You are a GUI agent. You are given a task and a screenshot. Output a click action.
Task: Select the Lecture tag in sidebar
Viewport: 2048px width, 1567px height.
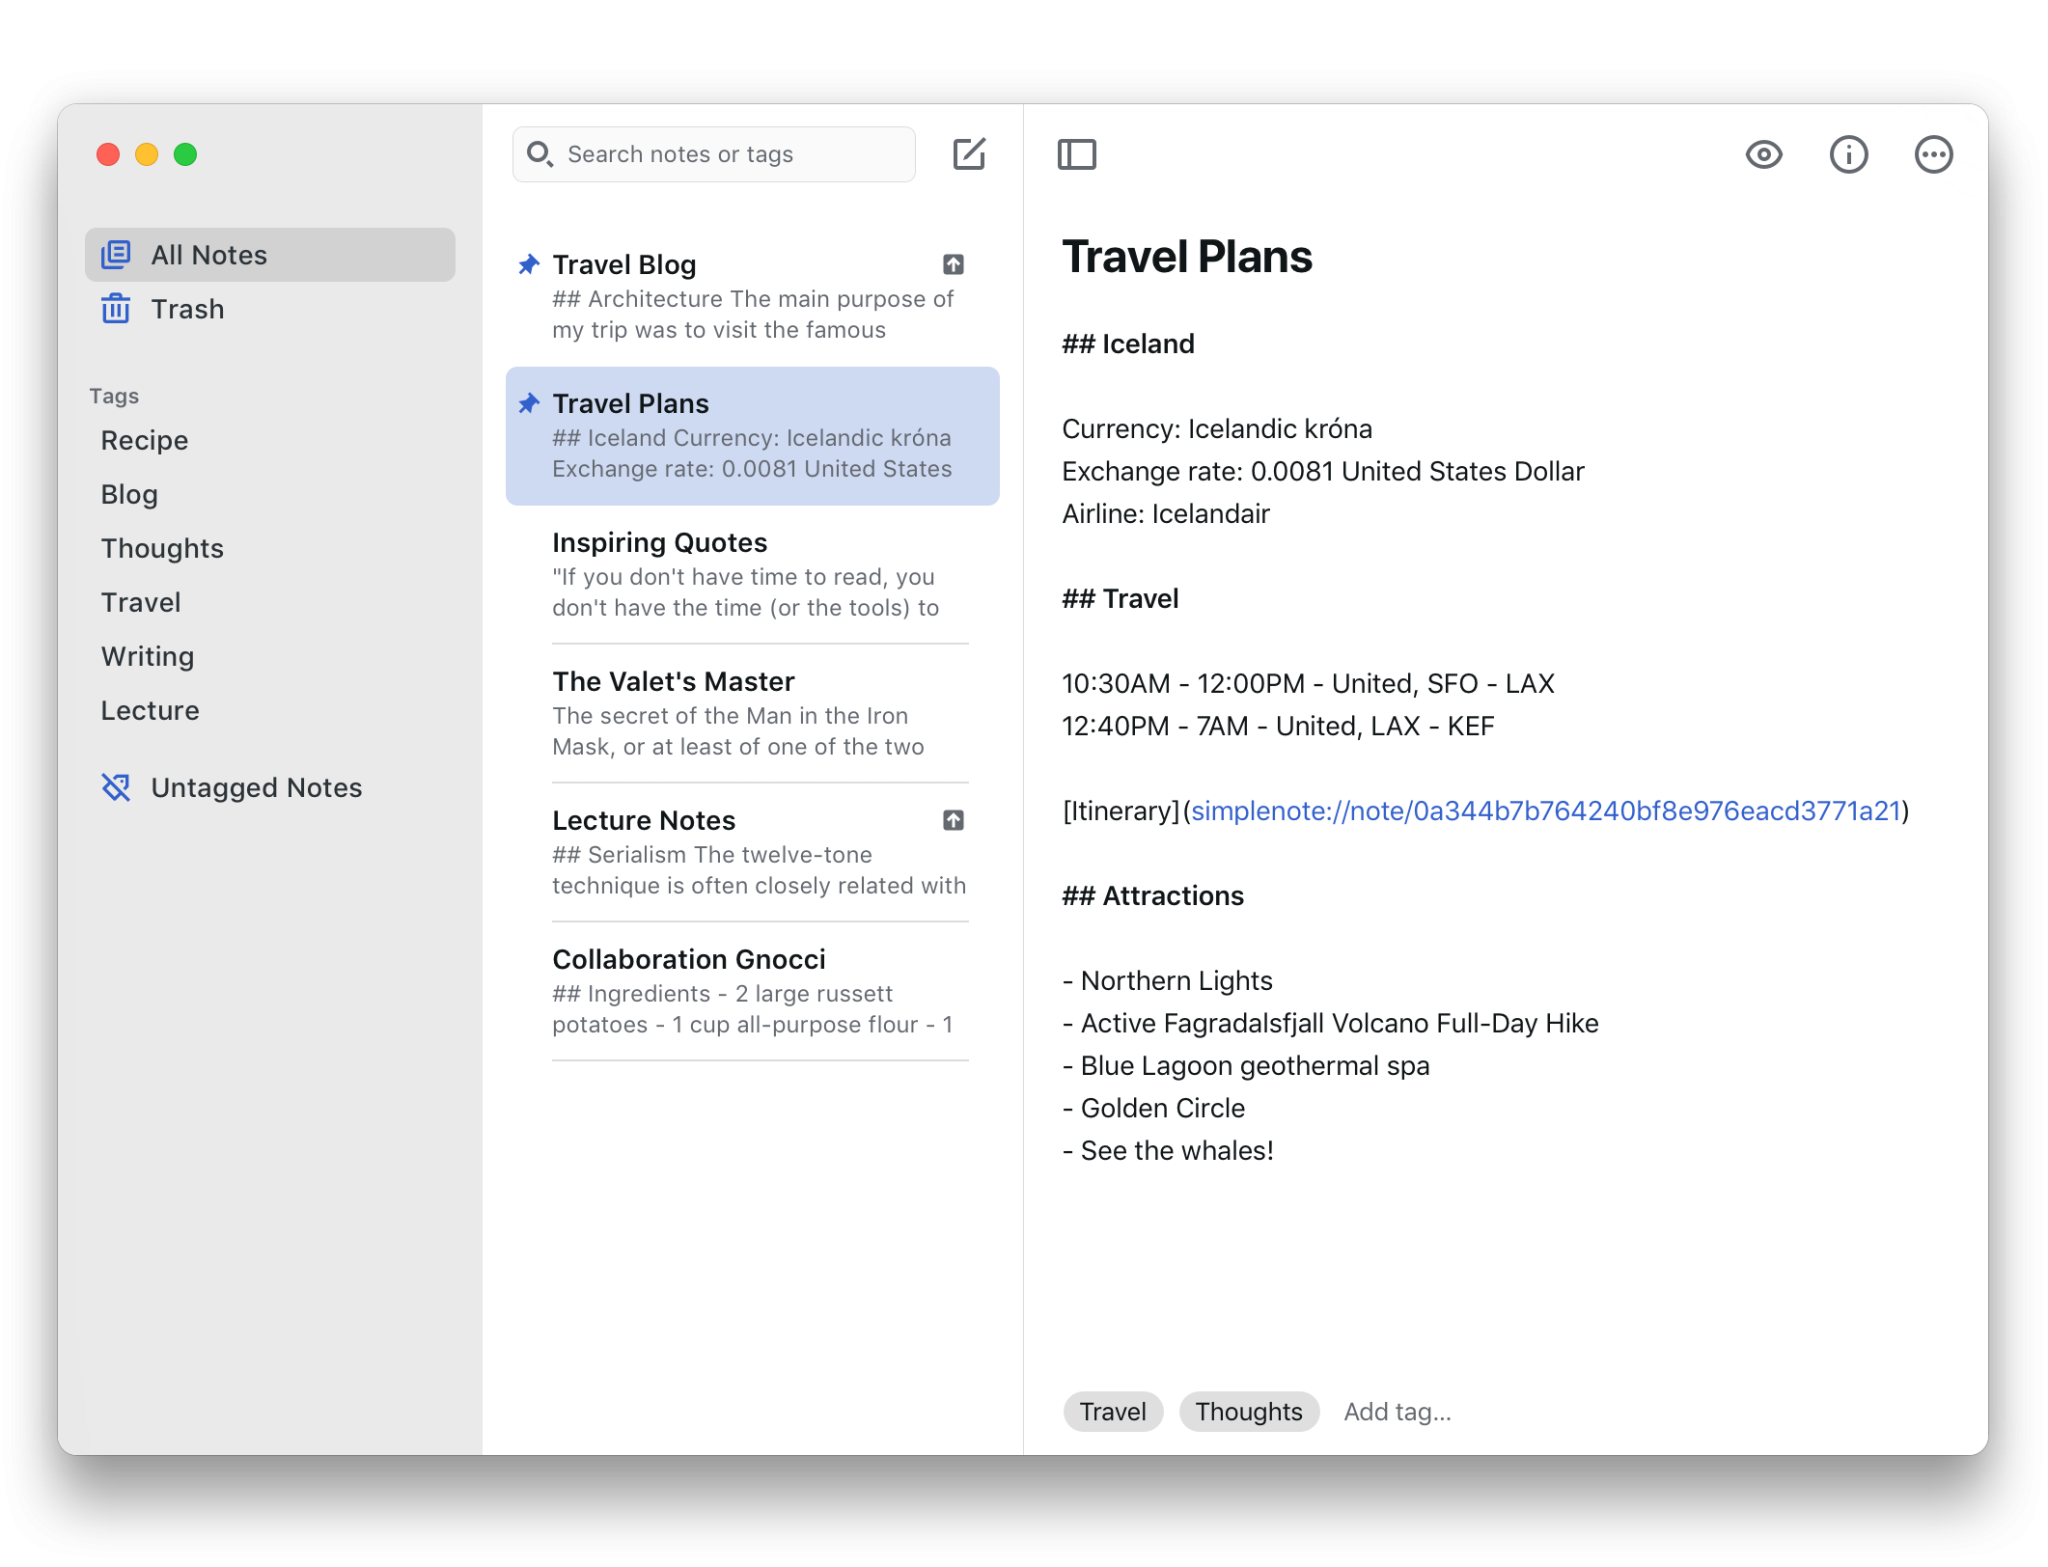150,710
